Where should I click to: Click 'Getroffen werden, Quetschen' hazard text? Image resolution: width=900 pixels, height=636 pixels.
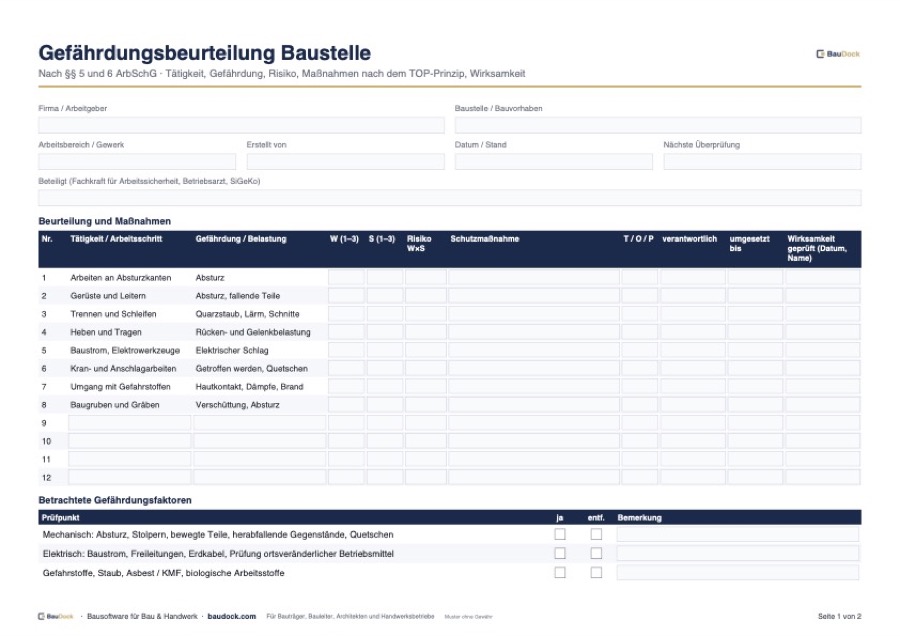click(x=251, y=369)
